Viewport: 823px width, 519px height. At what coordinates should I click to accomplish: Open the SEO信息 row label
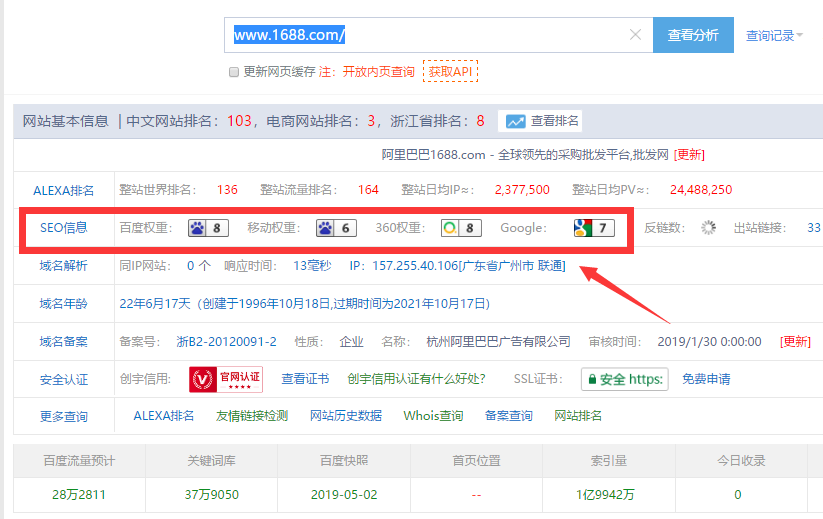64,228
